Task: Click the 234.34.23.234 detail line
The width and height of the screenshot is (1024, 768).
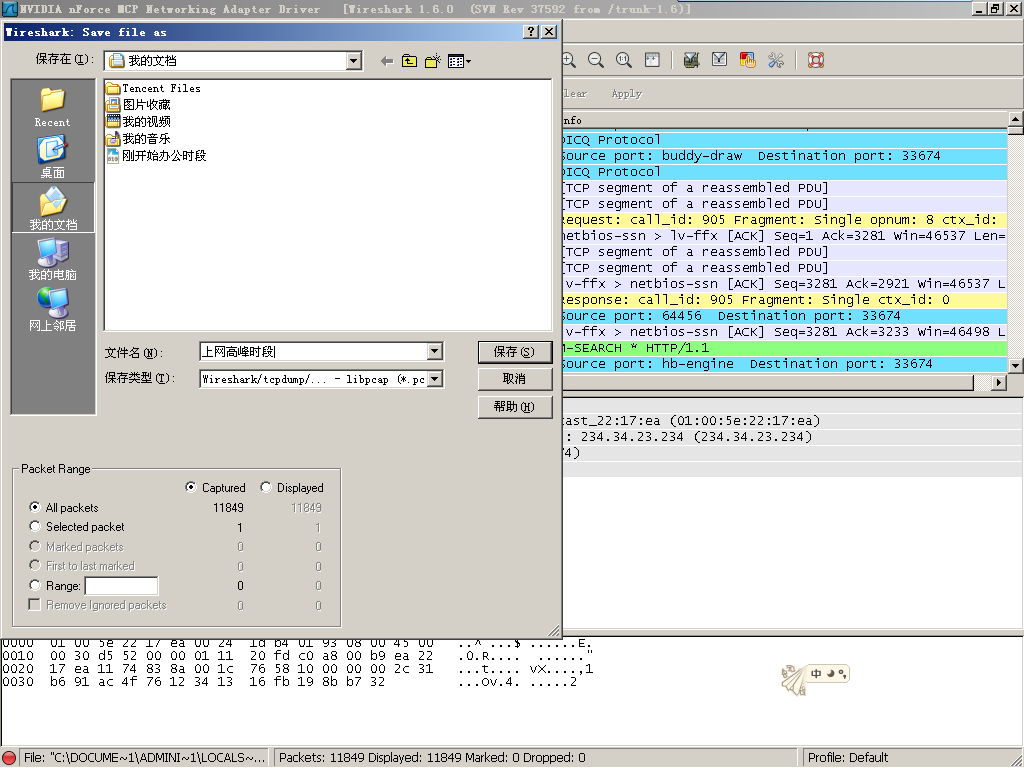Action: 793,437
